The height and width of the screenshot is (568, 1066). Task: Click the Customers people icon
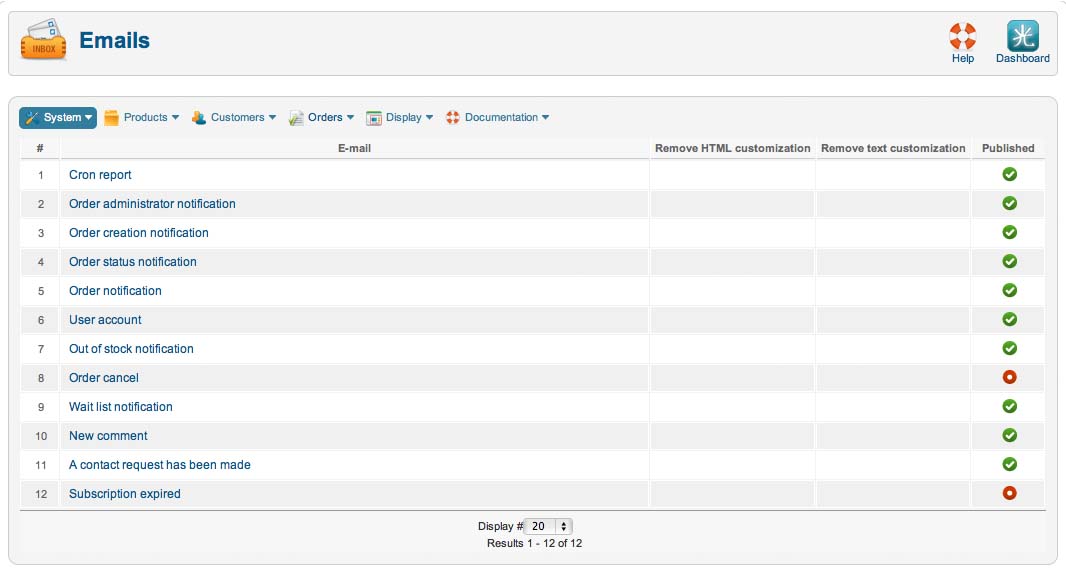[x=199, y=118]
